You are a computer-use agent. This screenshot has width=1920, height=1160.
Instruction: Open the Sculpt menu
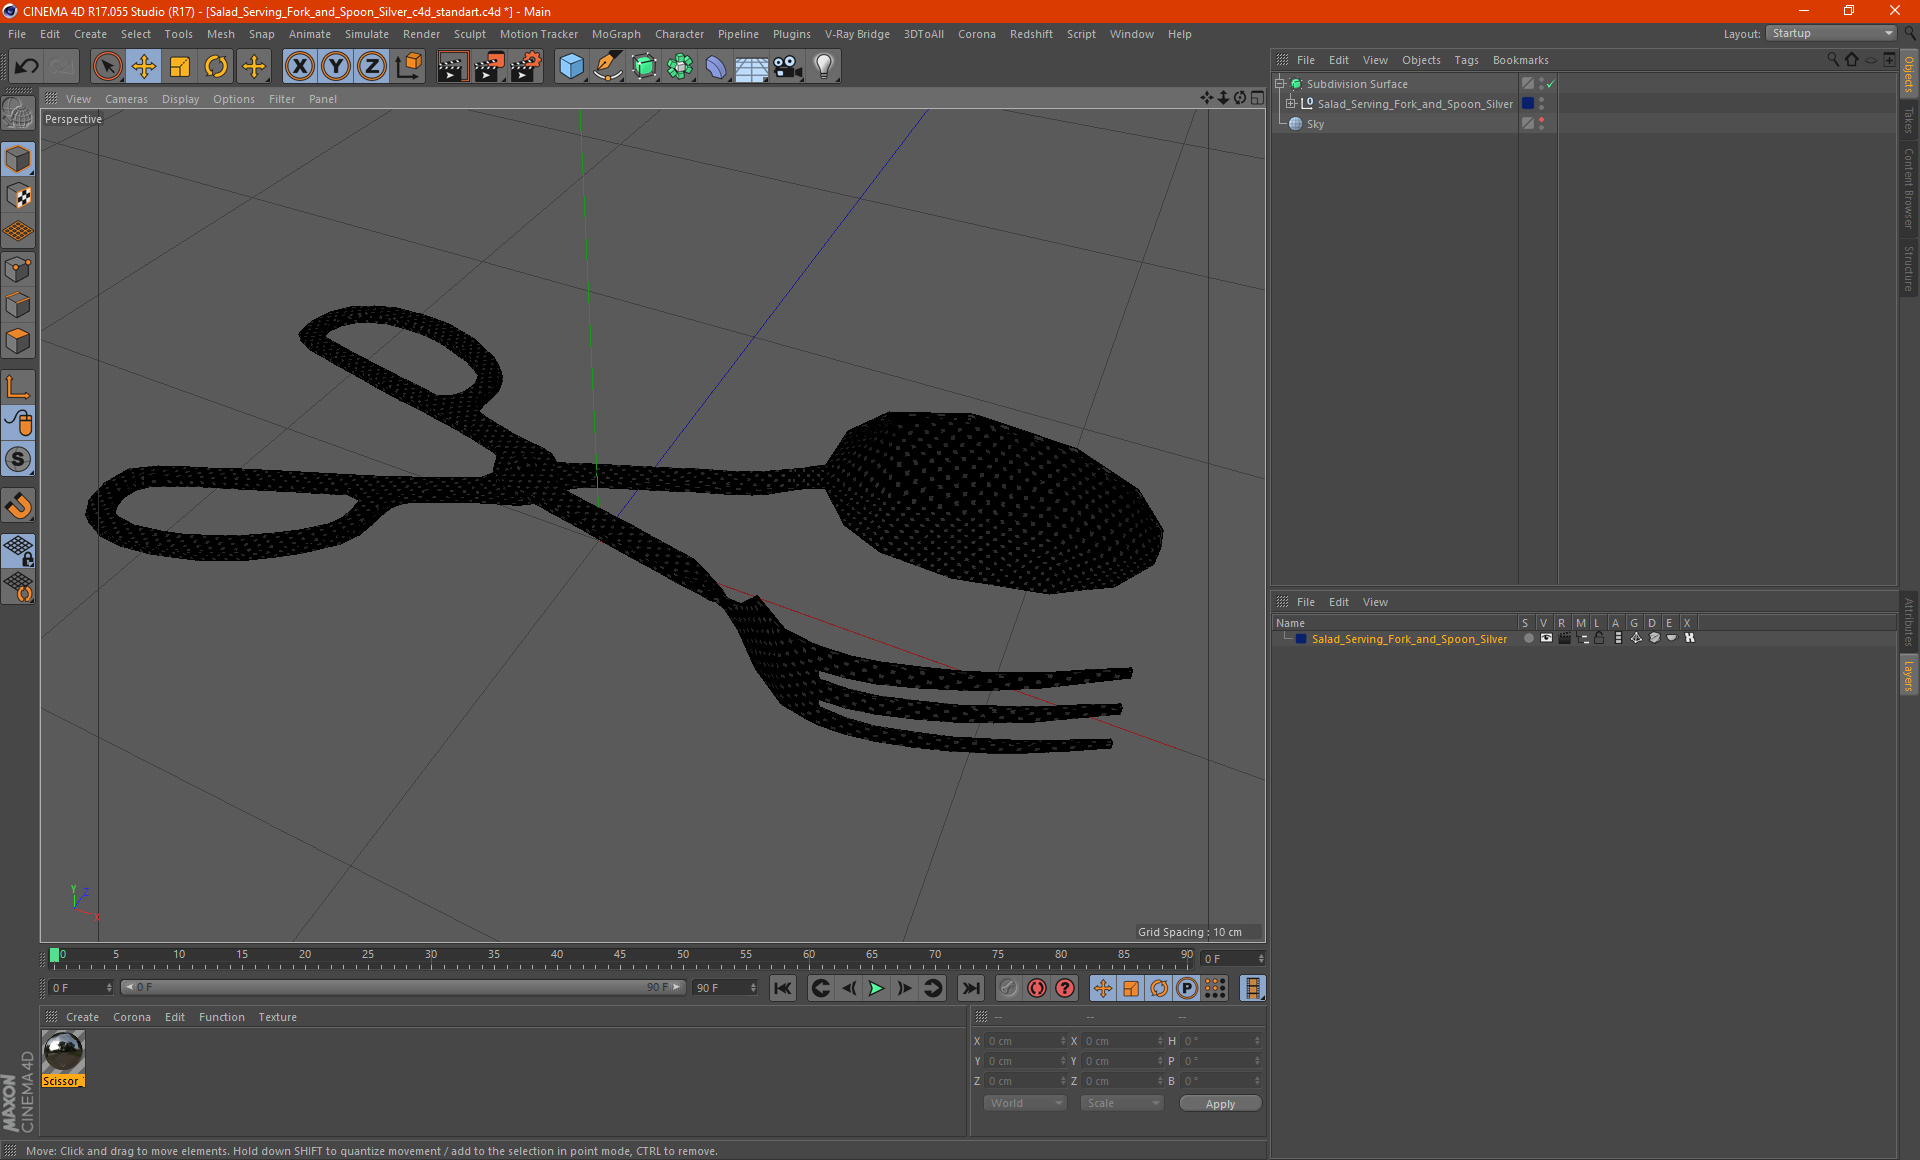(469, 34)
